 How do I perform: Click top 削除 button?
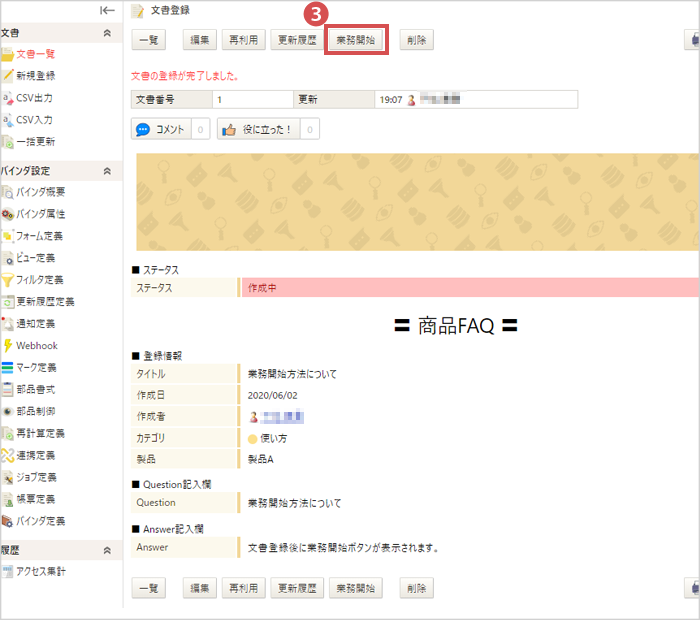click(x=417, y=40)
